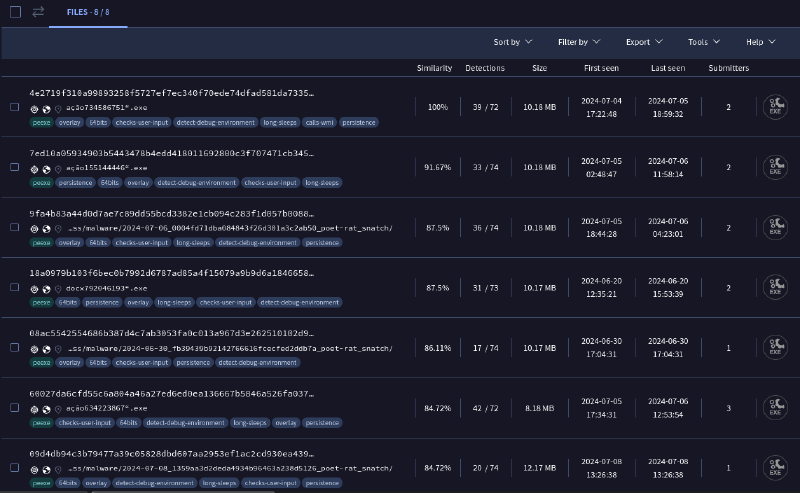This screenshot has height=493, width=800.
Task: Open the Sort by dropdown
Action: tap(512, 42)
